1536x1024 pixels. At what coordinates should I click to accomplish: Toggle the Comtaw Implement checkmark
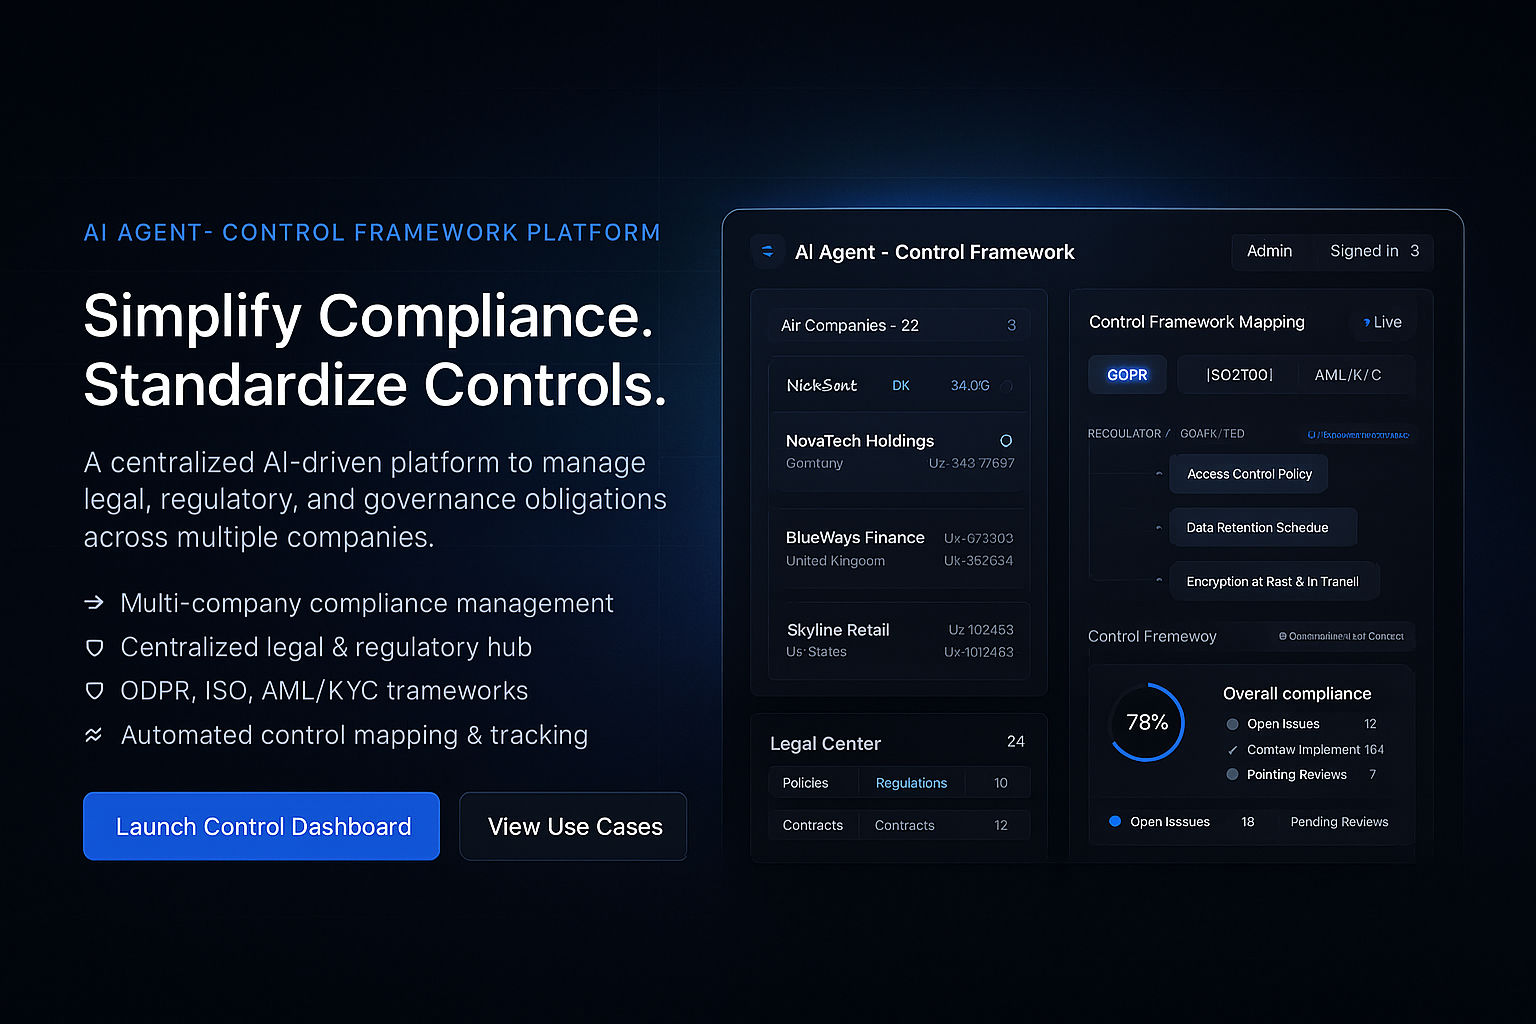pyautogui.click(x=1231, y=749)
